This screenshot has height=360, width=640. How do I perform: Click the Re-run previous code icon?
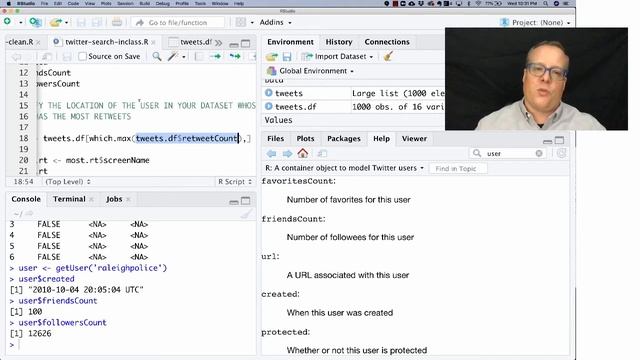point(235,56)
